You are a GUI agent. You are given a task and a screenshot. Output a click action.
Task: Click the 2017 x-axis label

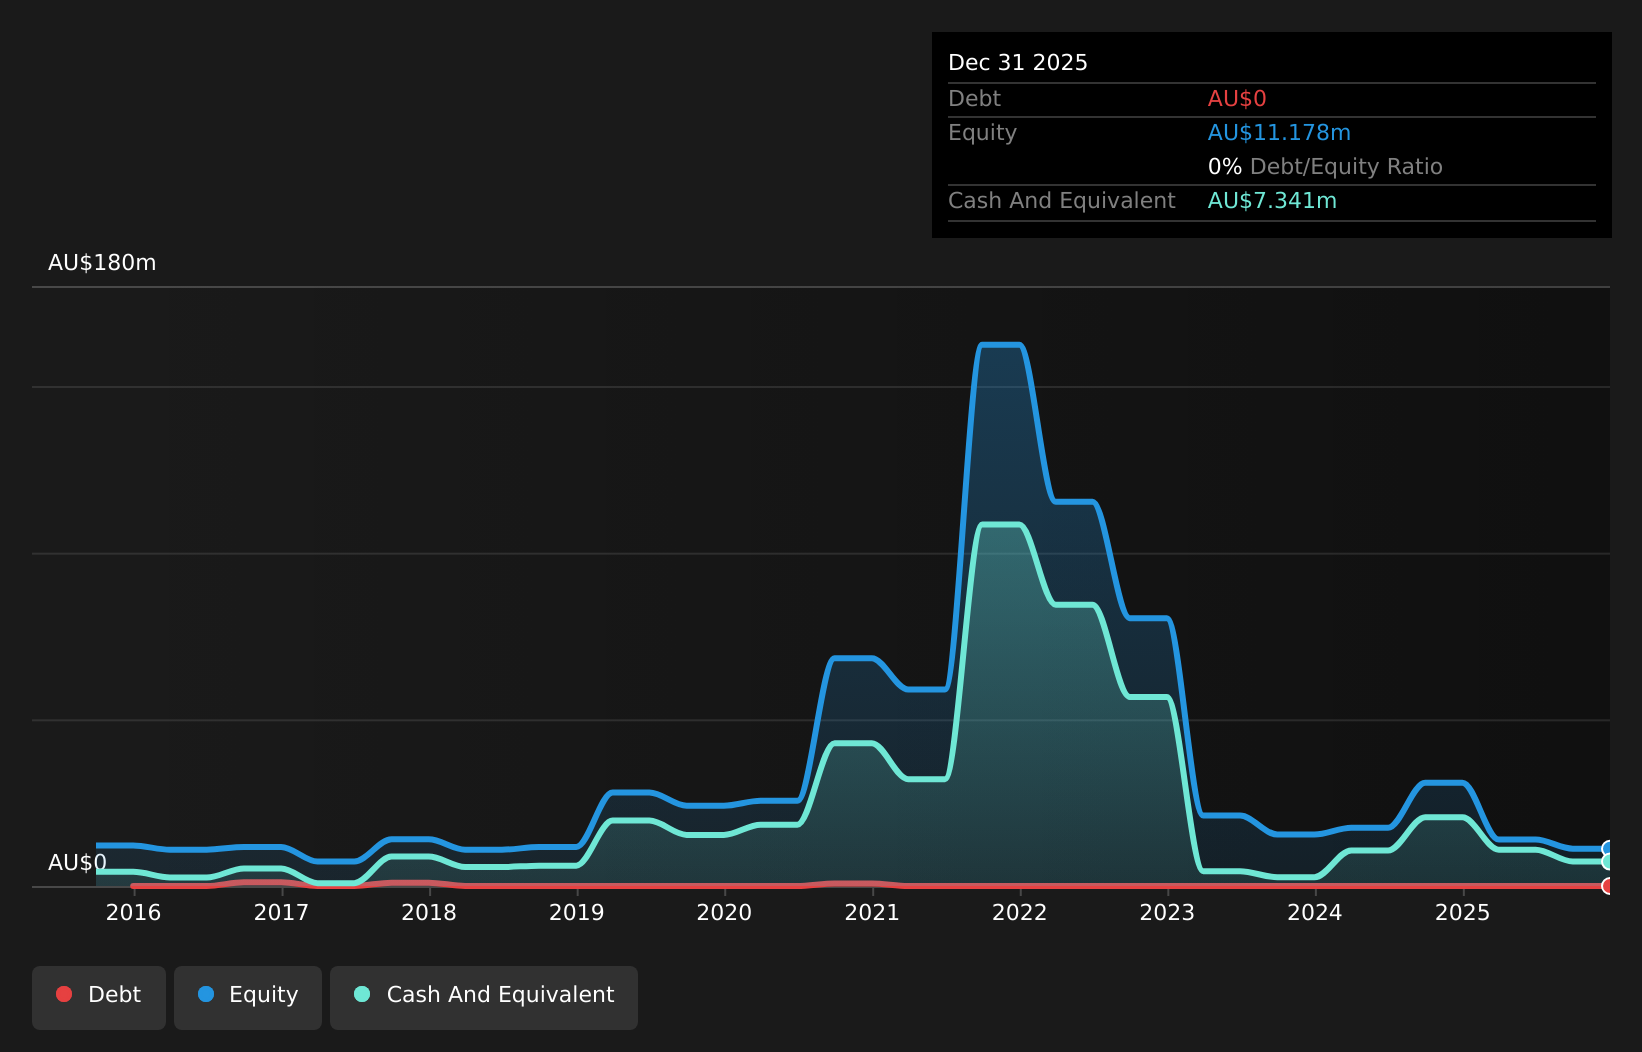click(x=281, y=912)
